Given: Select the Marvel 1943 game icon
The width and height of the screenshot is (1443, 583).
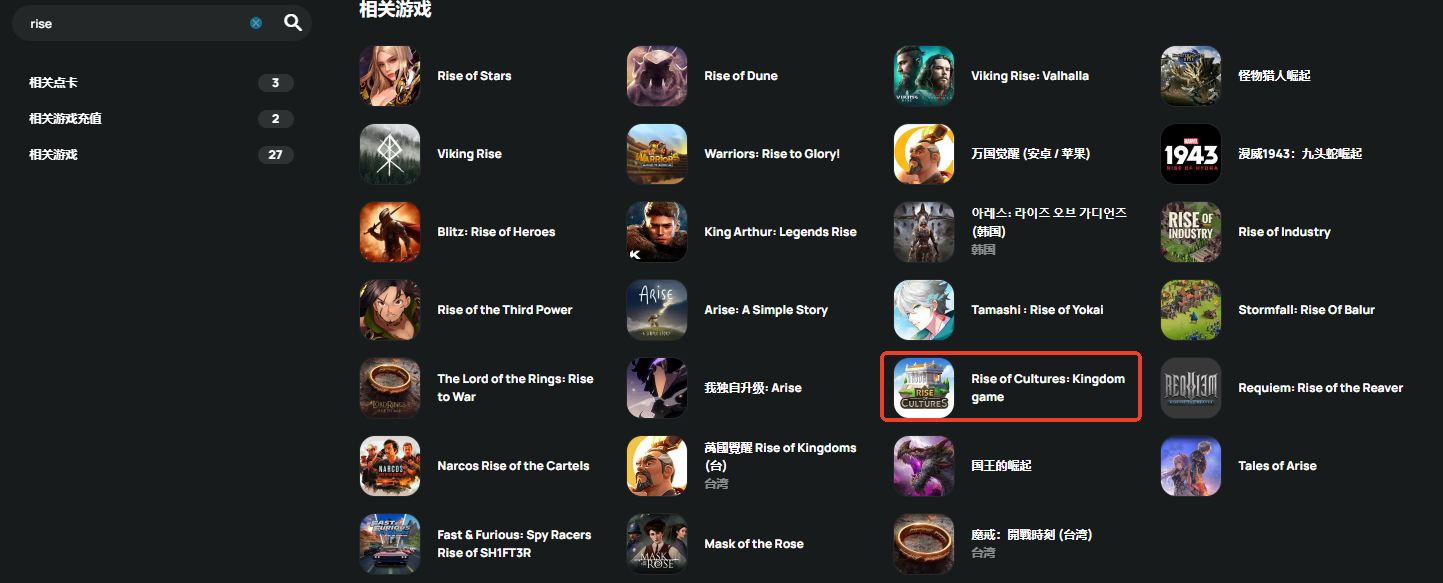Looking at the screenshot, I should (1191, 154).
